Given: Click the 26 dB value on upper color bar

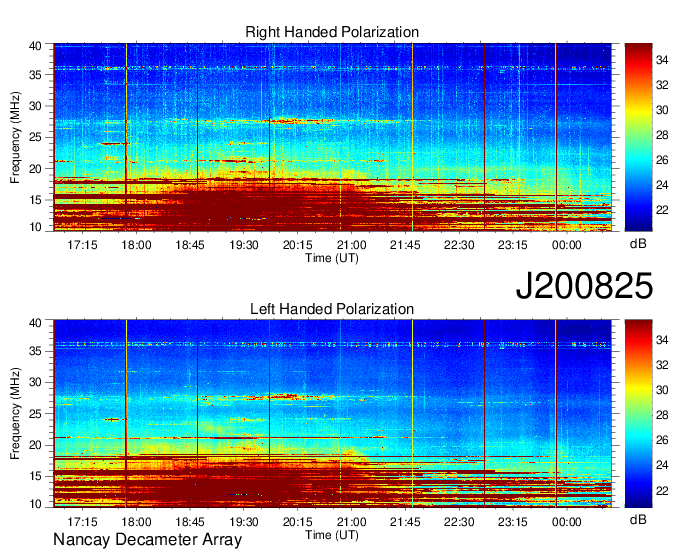Looking at the screenshot, I should (662, 160).
